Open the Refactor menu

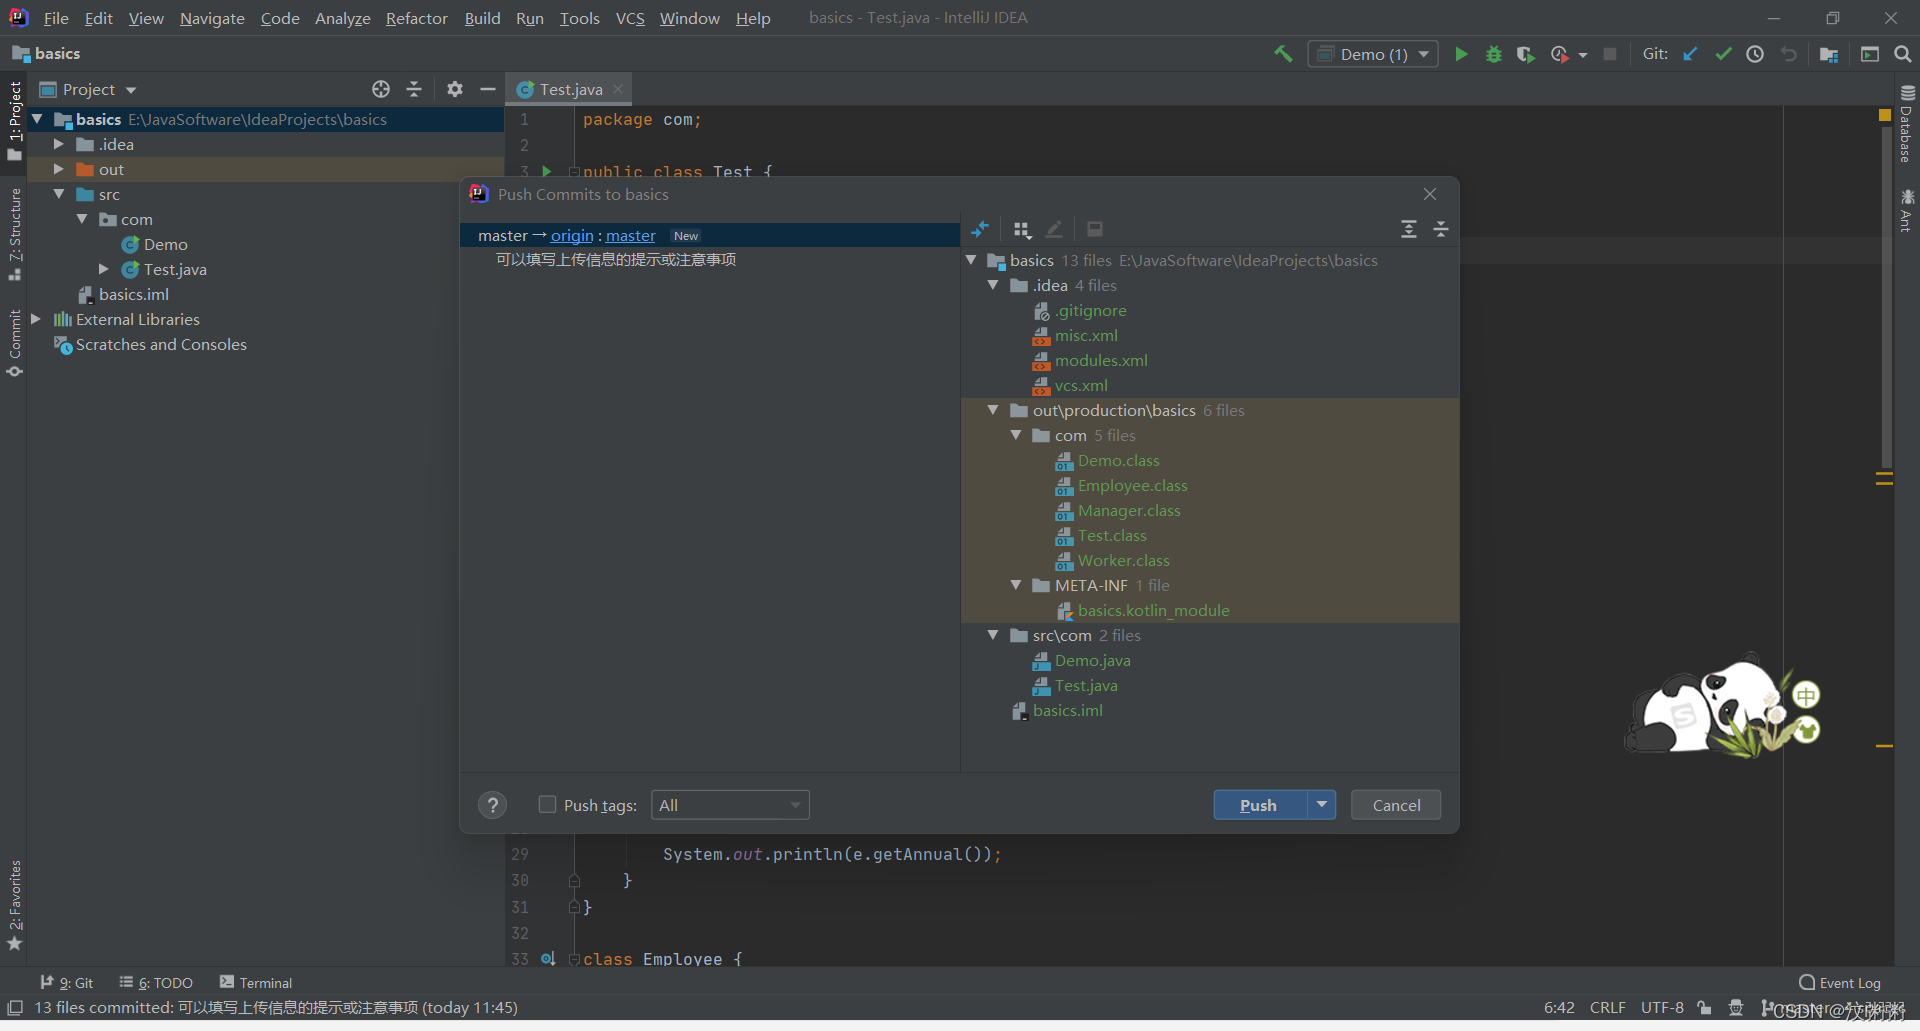(416, 18)
